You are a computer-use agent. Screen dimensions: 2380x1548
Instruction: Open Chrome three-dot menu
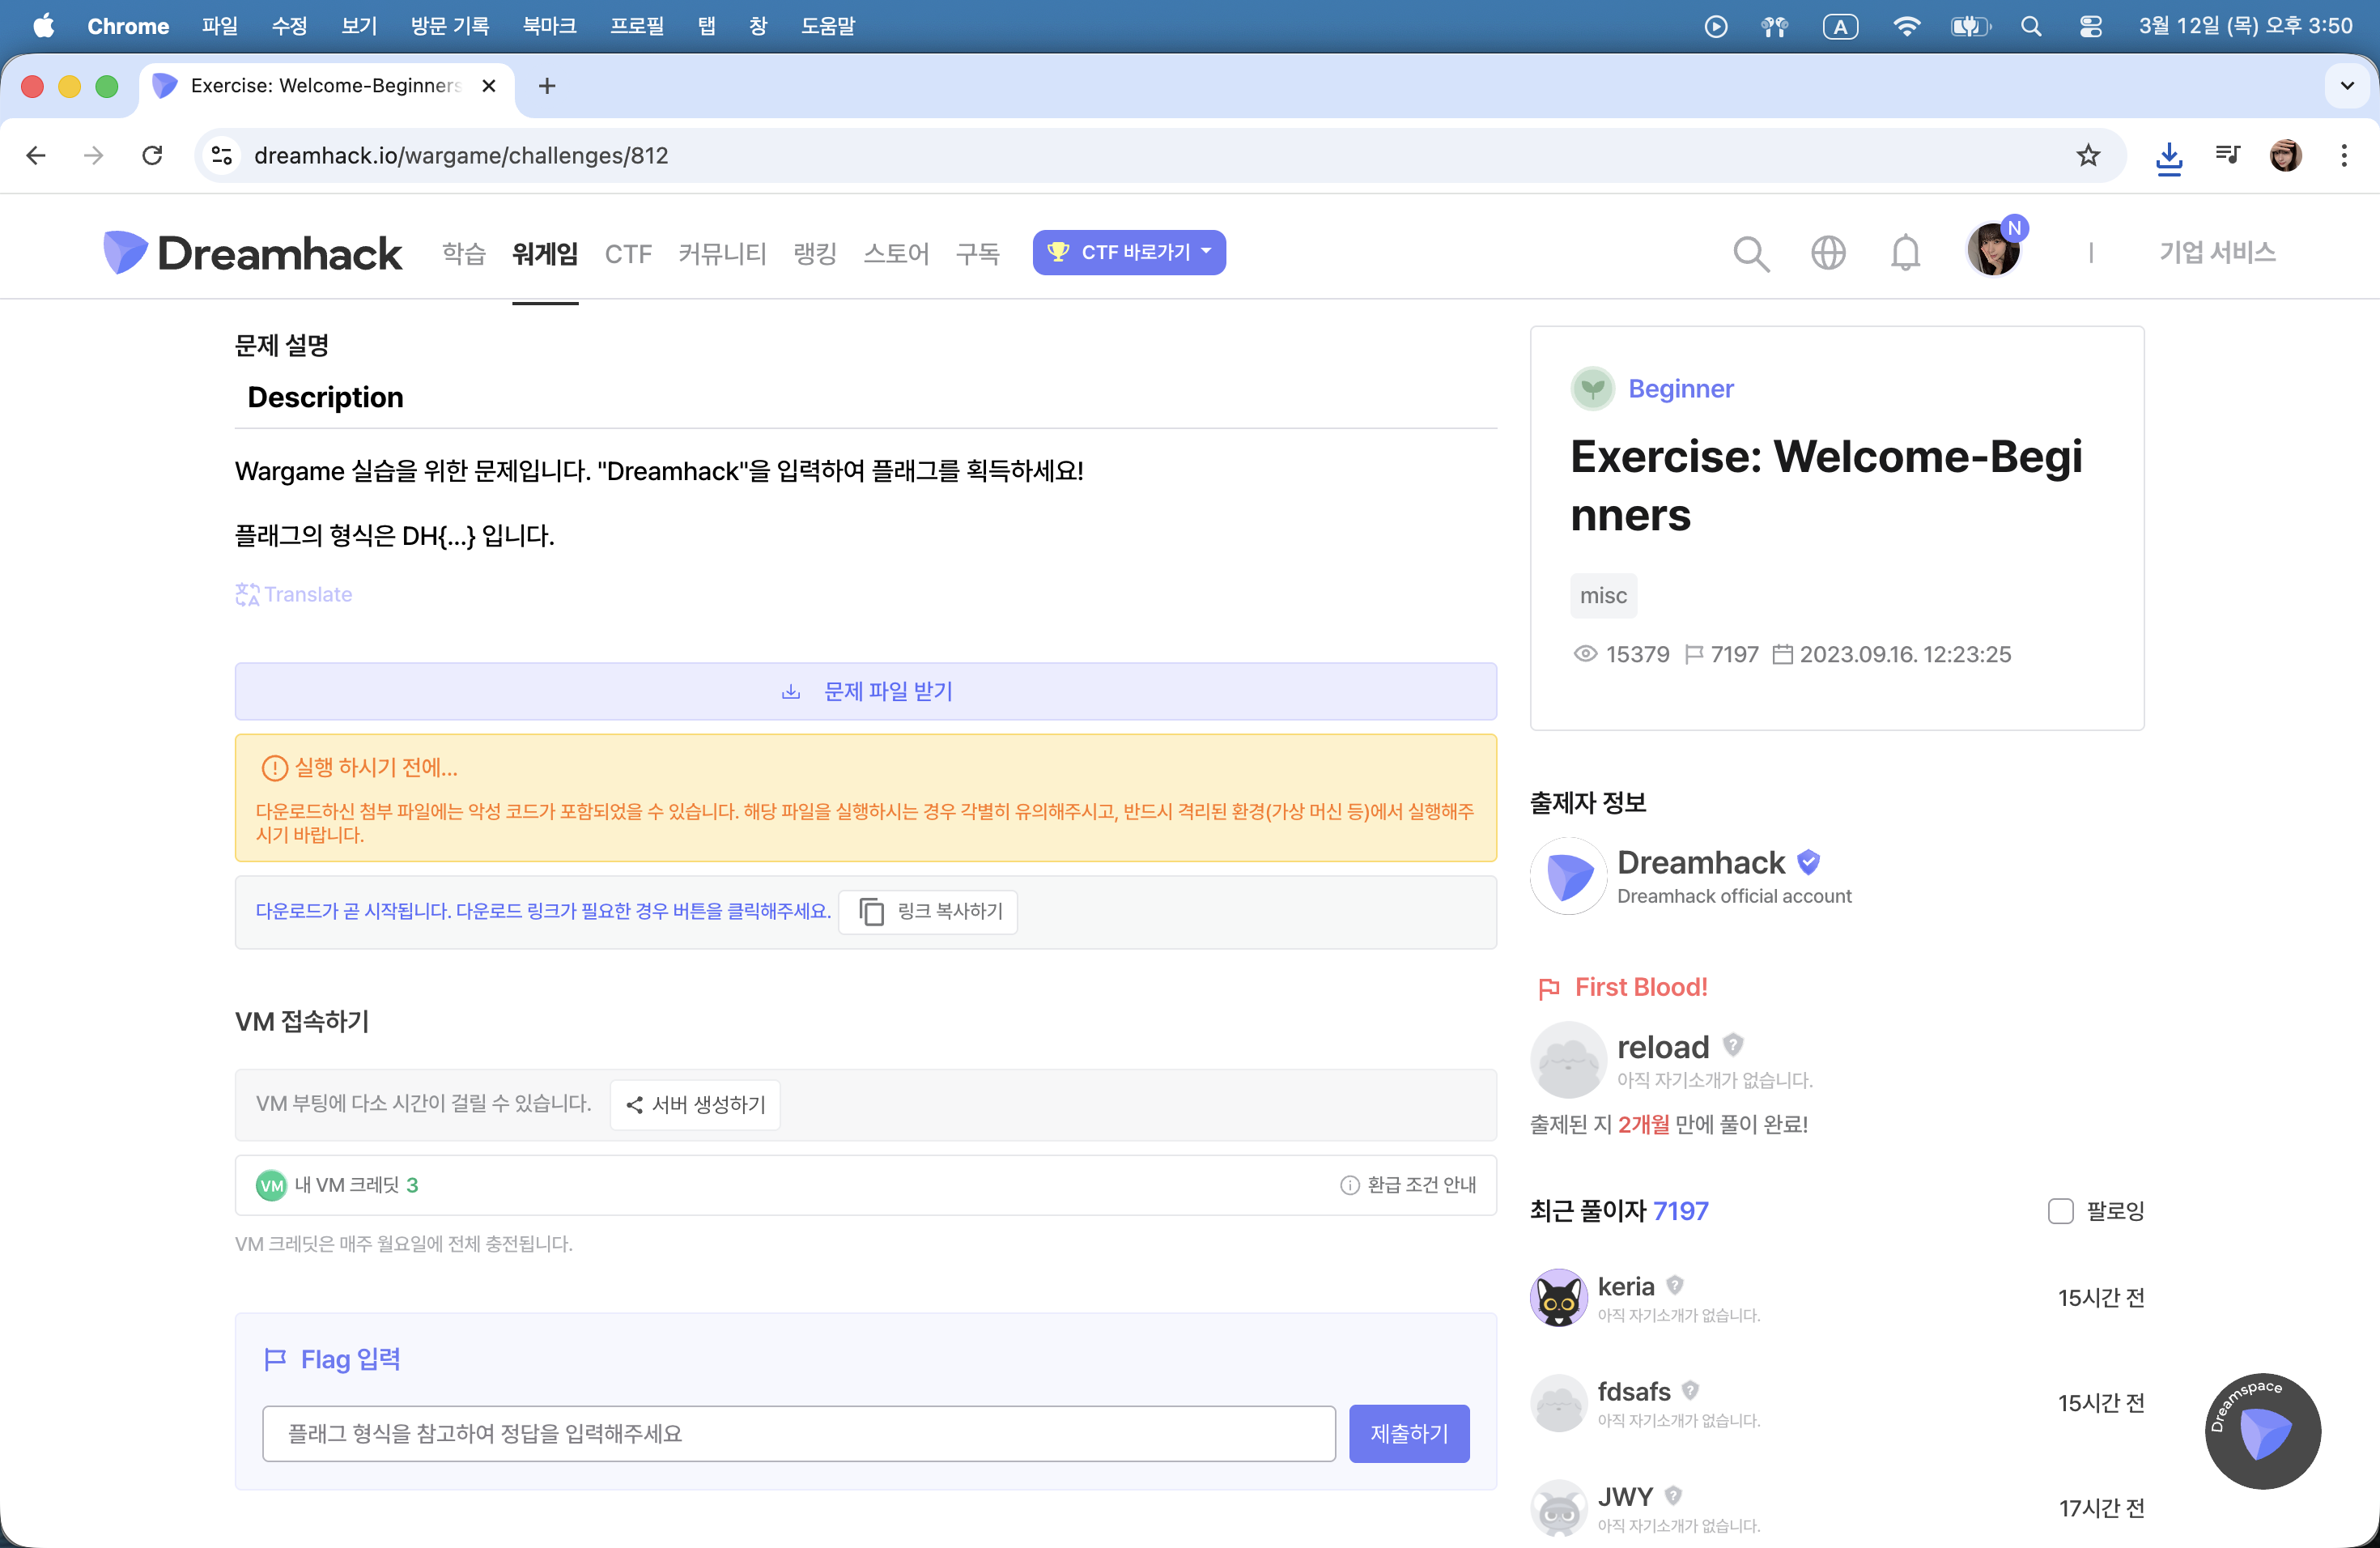[2343, 155]
